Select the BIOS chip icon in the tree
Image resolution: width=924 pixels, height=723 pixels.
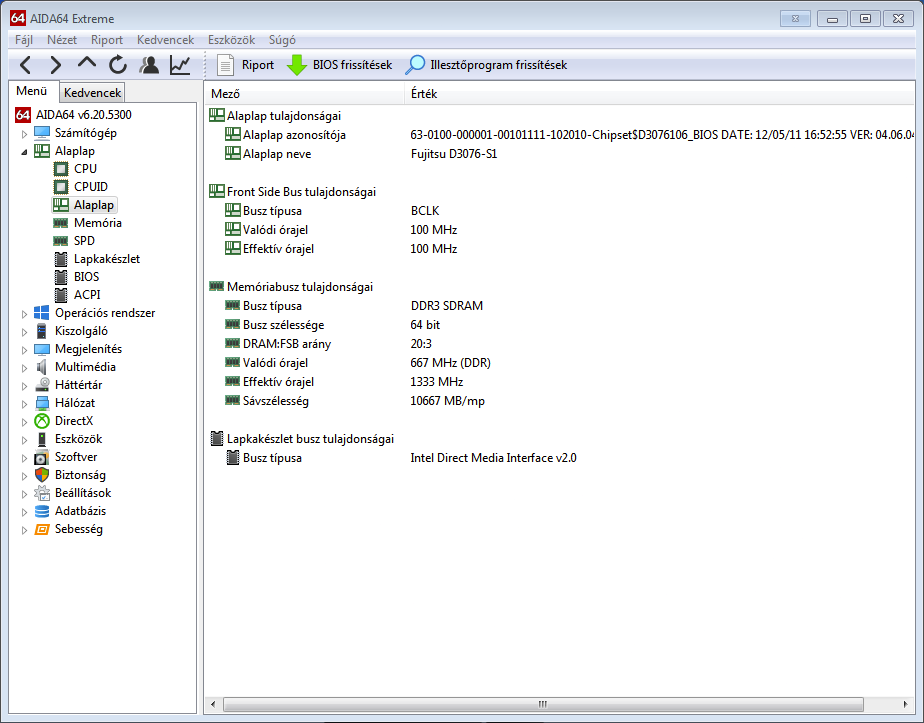61,277
